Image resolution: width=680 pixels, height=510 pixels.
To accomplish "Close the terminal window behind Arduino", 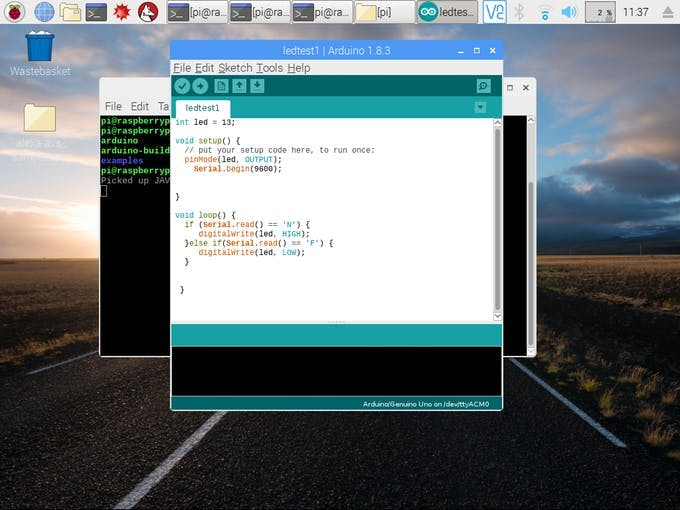I will click(526, 88).
